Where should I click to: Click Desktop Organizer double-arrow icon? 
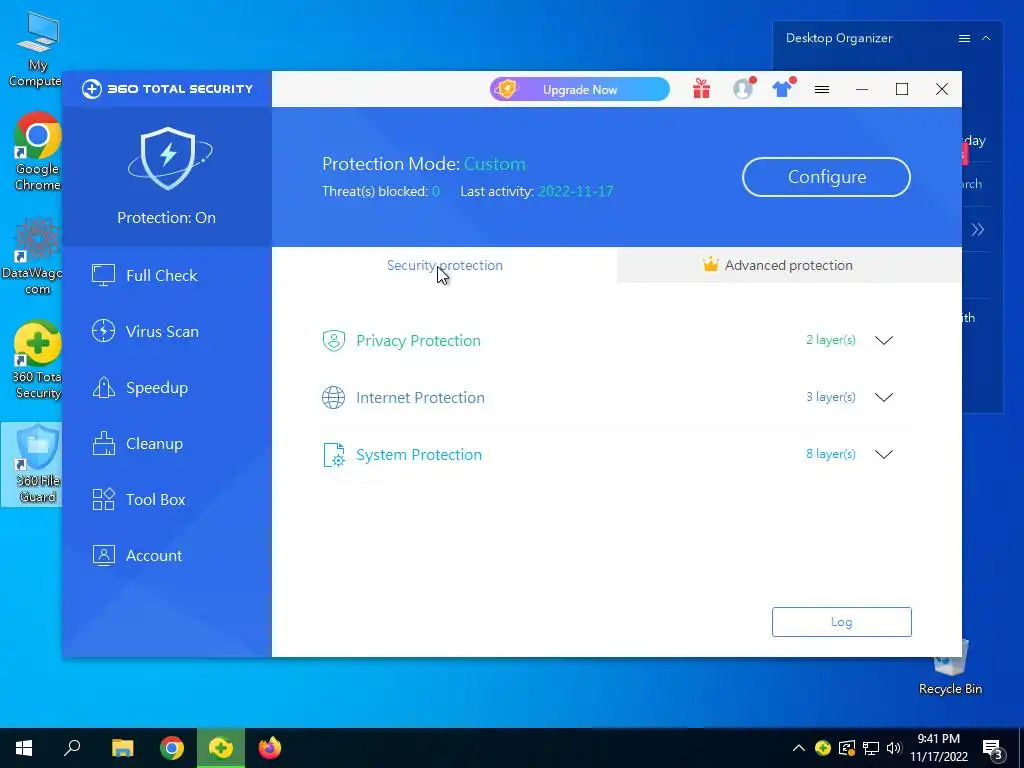pos(978,229)
